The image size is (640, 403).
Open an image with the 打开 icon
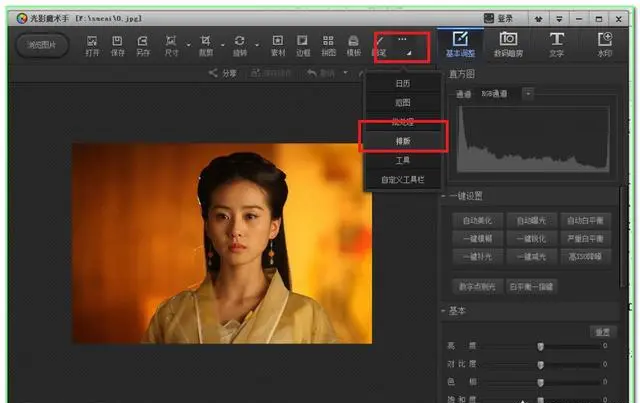point(92,46)
